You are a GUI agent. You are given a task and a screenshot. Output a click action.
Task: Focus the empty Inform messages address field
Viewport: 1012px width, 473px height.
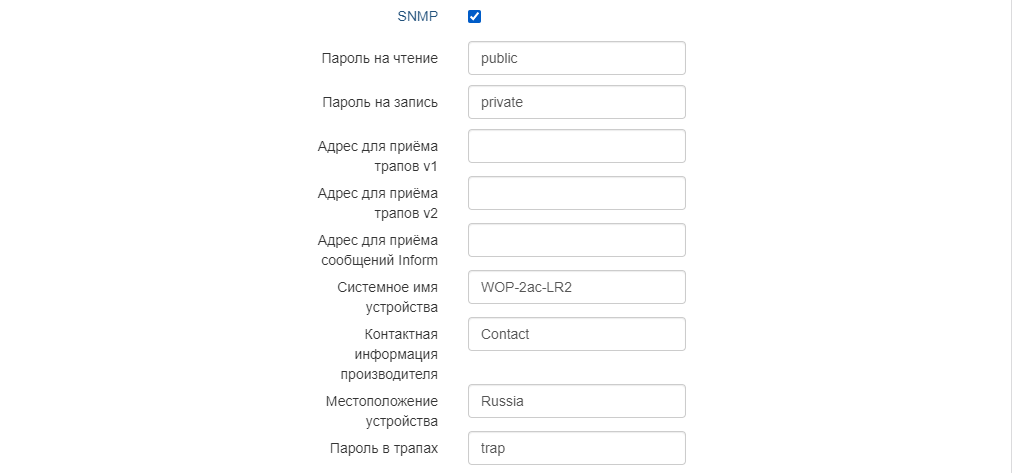point(576,240)
